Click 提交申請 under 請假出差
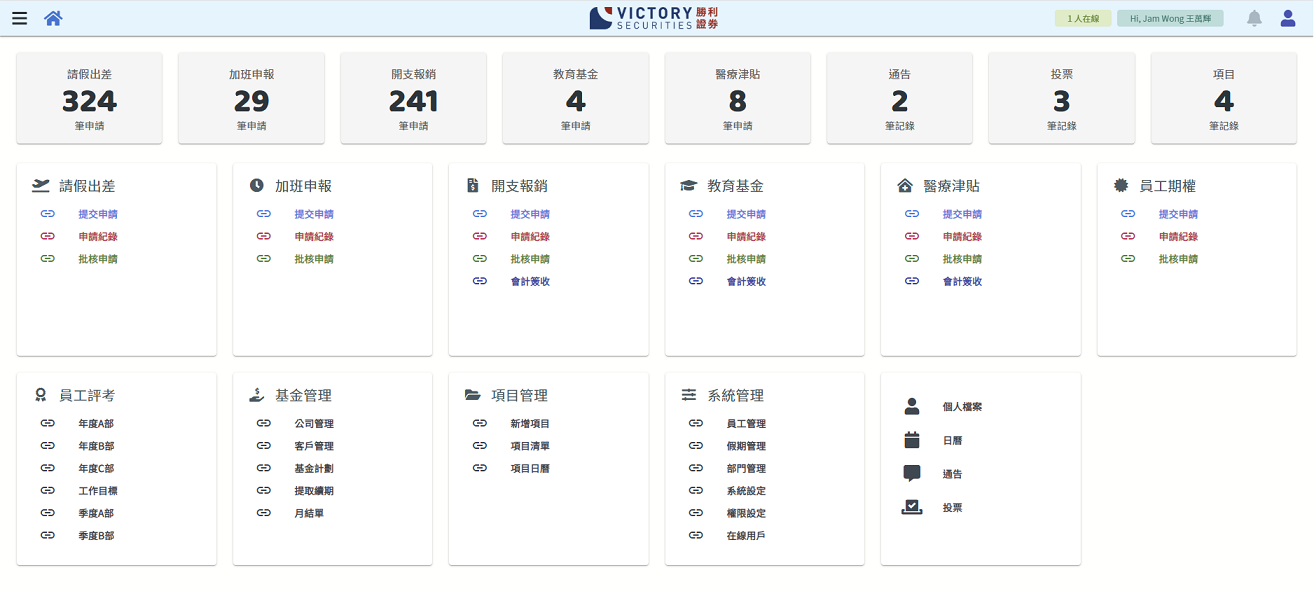Image resolution: width=1314 pixels, height=589 pixels. click(x=98, y=214)
